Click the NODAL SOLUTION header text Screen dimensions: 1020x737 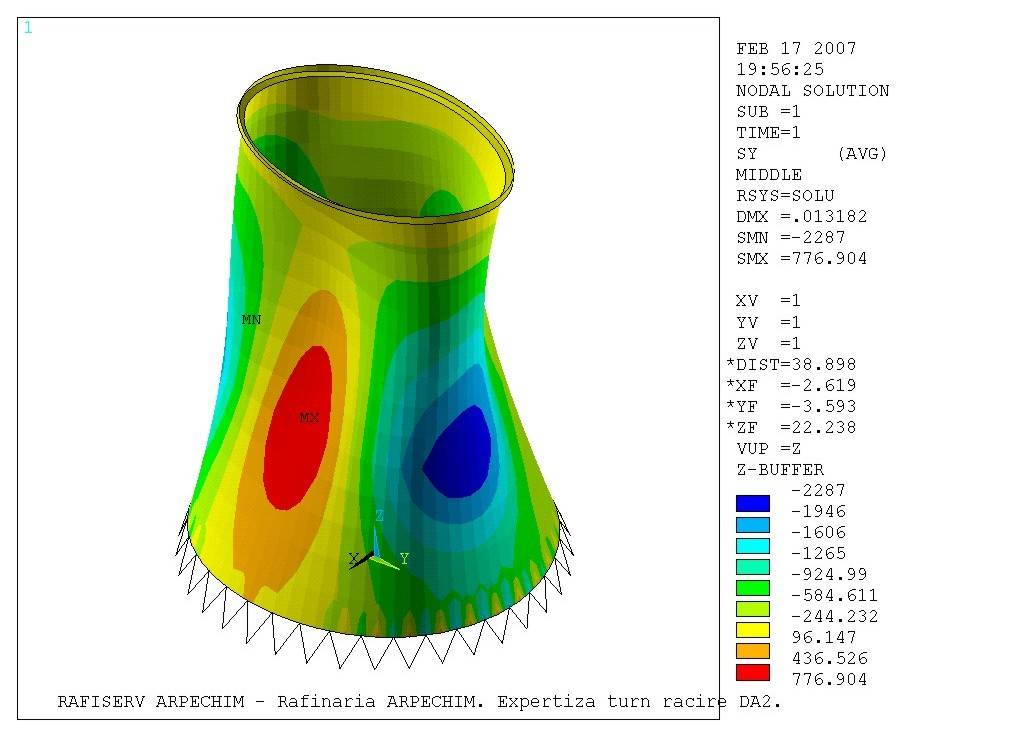812,91
